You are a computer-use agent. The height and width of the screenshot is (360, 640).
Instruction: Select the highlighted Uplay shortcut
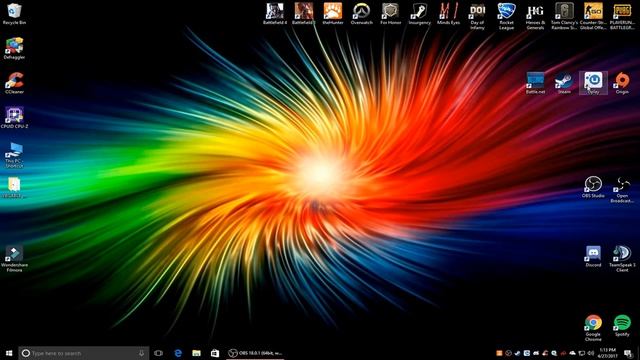point(593,83)
